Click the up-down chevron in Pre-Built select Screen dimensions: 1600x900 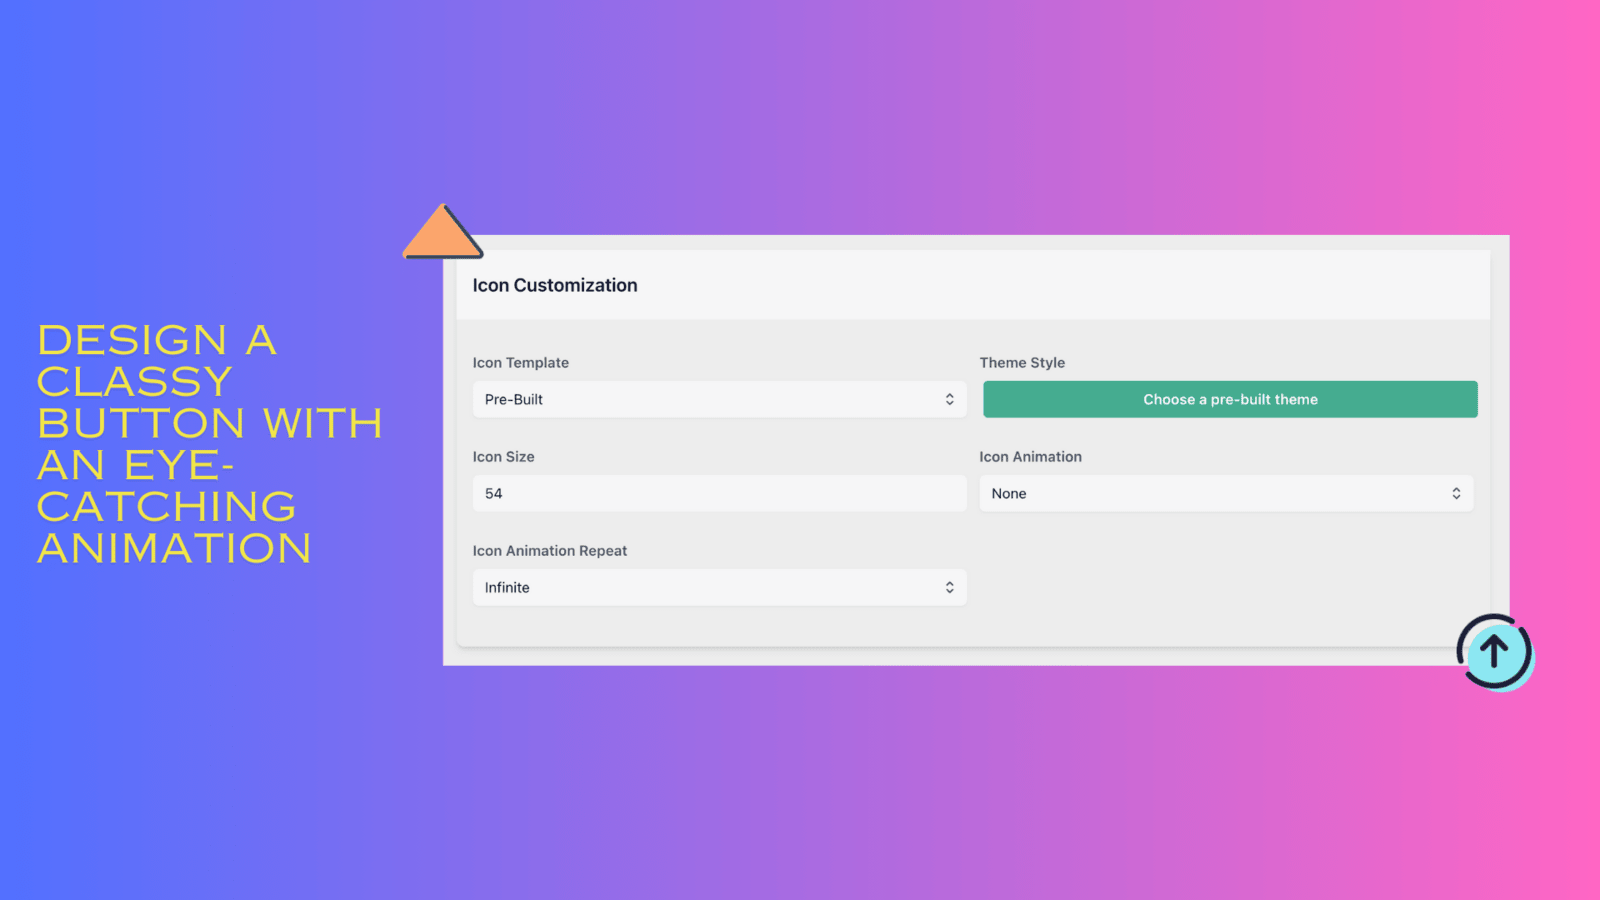pos(949,399)
